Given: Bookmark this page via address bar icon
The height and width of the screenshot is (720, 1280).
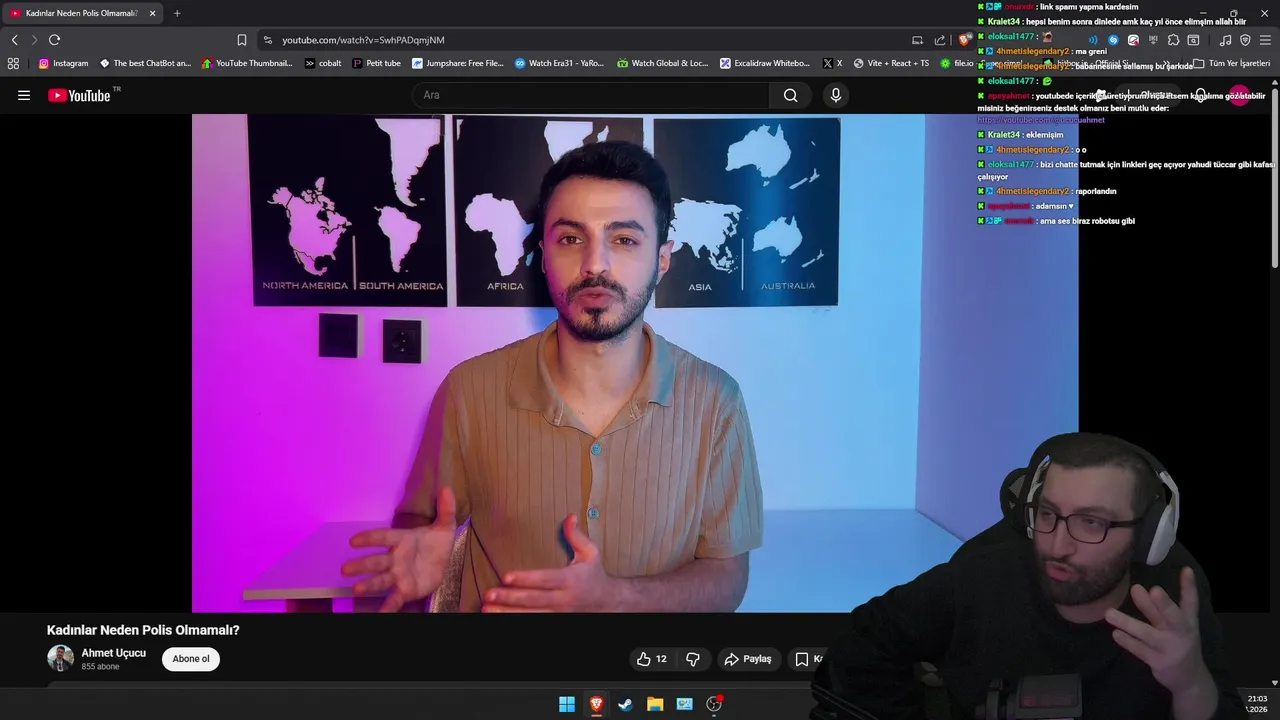Looking at the screenshot, I should (241, 40).
